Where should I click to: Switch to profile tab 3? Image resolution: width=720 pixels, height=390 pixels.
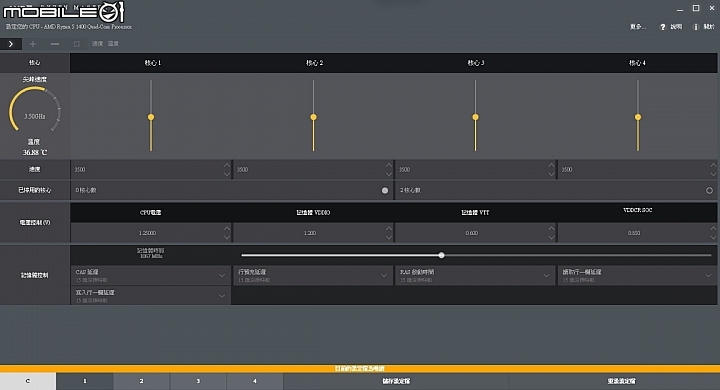click(198, 381)
